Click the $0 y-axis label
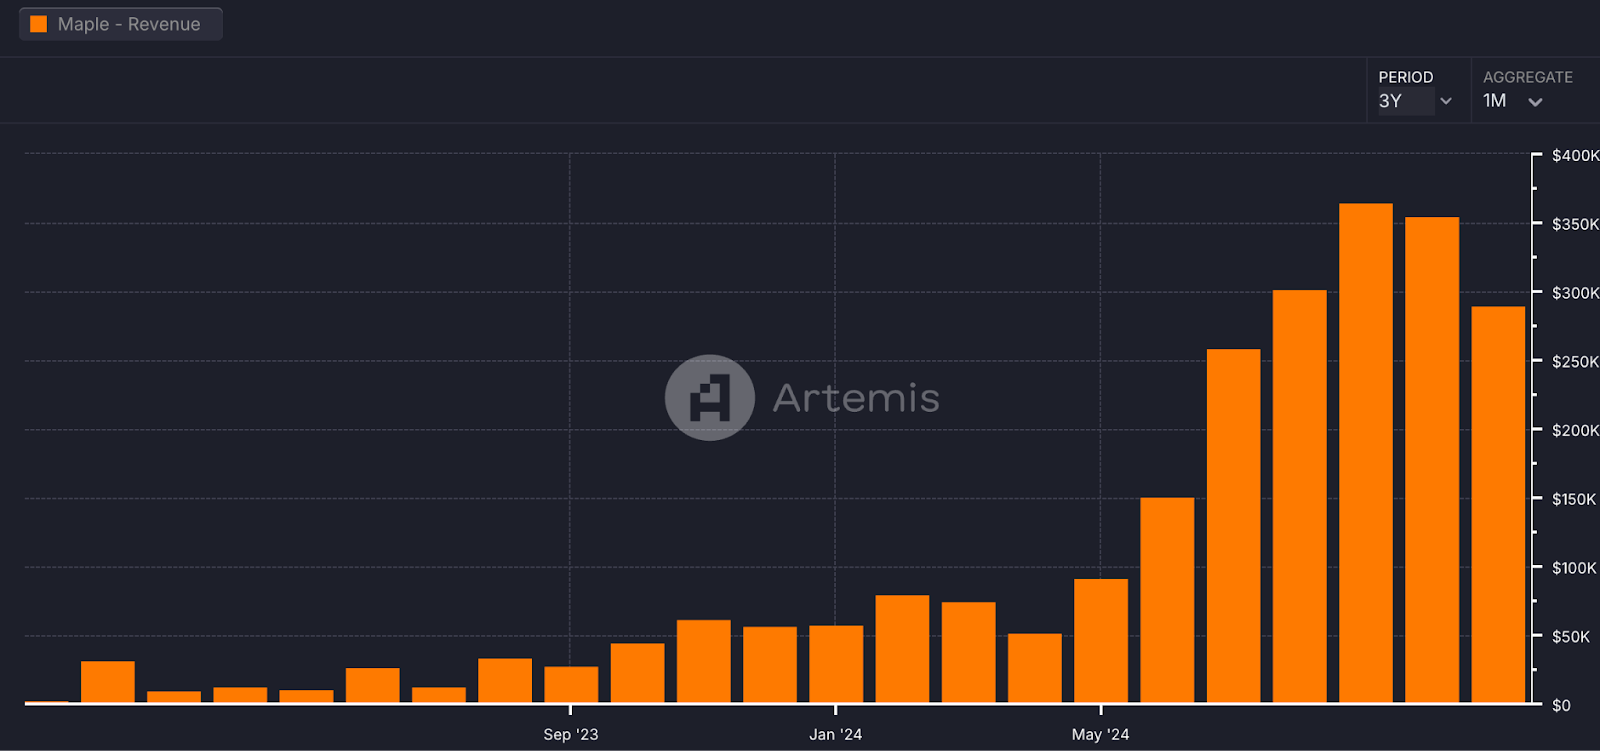 [1561, 705]
